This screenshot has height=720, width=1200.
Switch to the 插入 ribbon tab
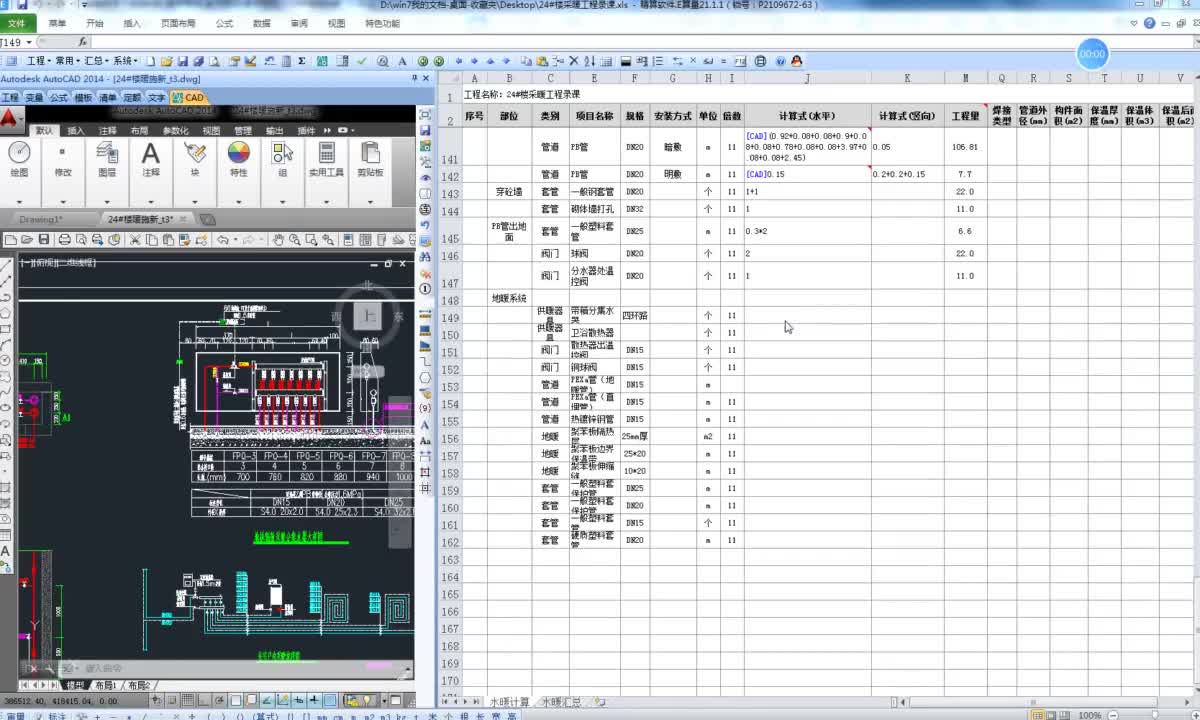[132, 23]
